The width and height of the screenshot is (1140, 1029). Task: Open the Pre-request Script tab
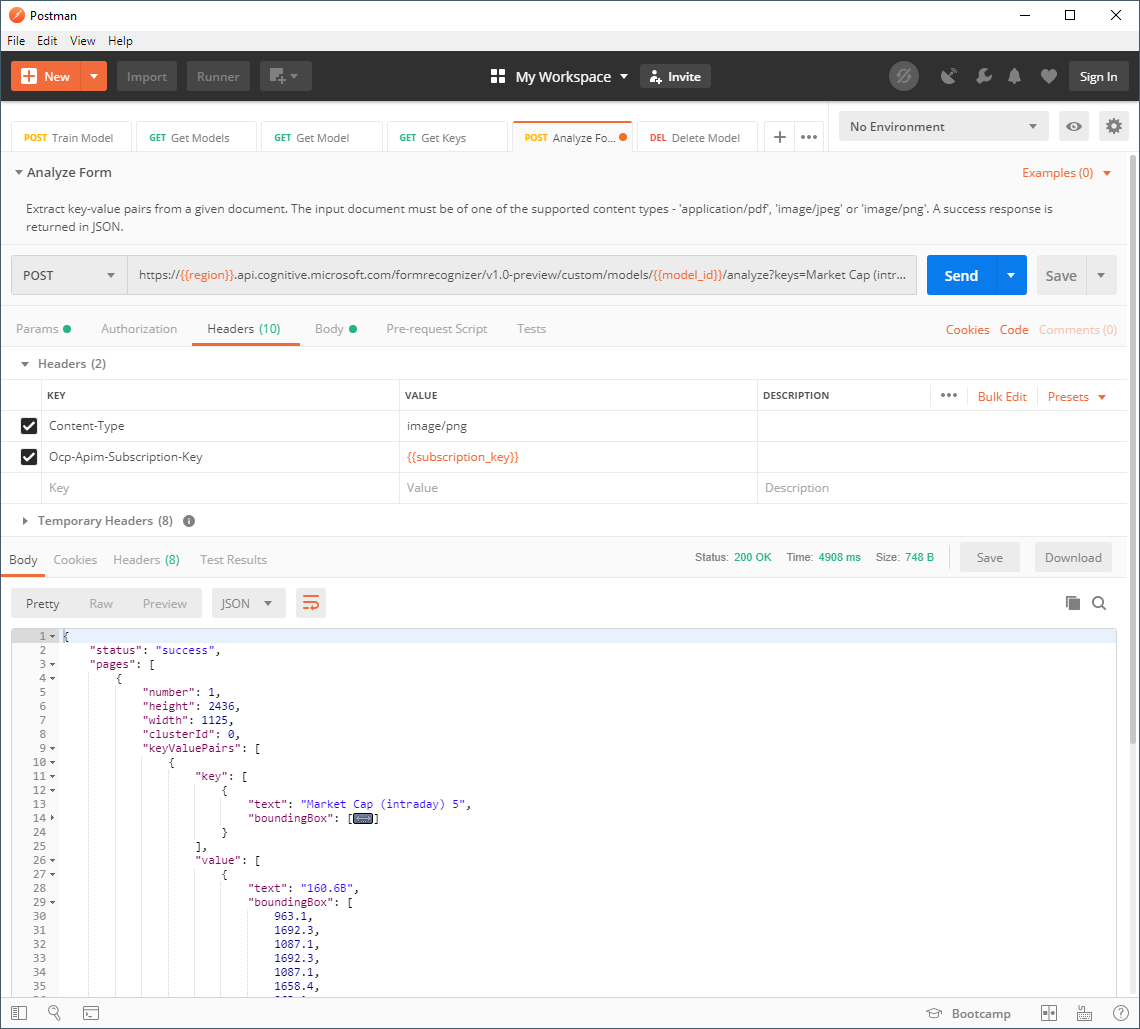pos(436,329)
